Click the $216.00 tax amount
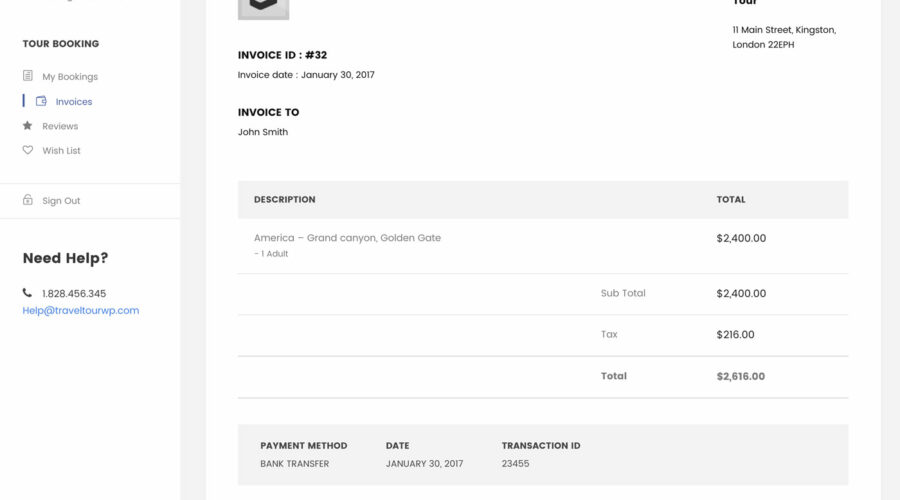 pos(735,335)
